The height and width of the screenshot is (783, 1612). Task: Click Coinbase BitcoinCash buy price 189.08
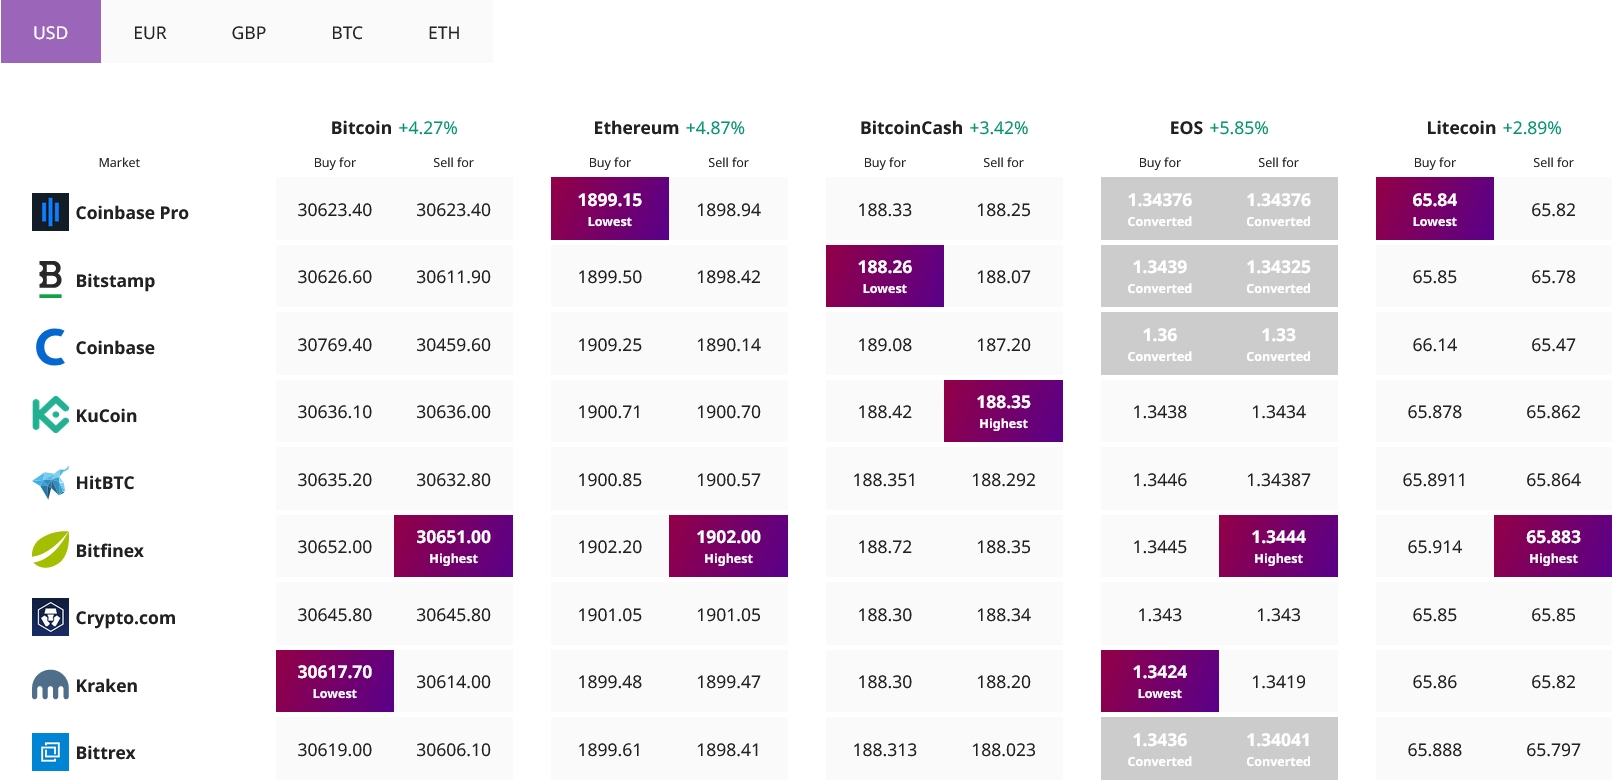885,345
